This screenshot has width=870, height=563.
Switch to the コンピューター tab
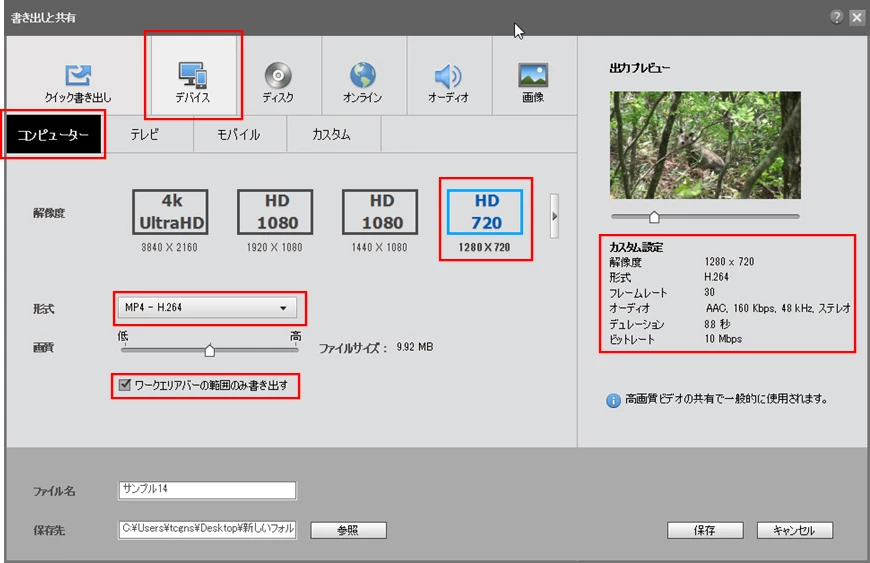[x=53, y=135]
